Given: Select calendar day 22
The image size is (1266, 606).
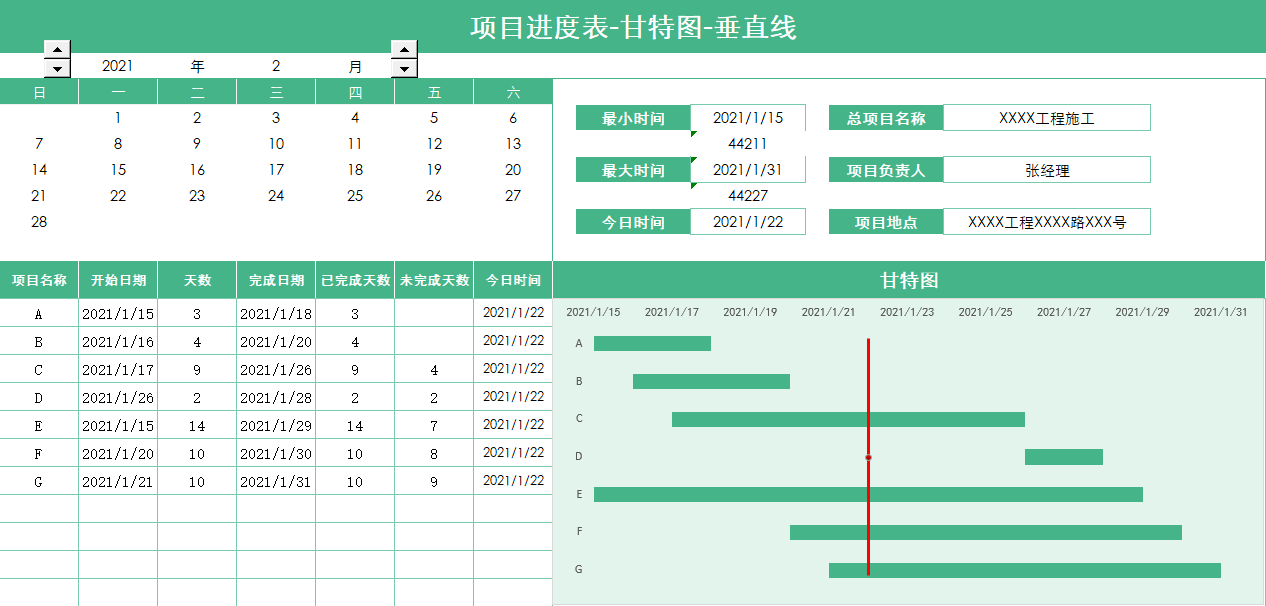Looking at the screenshot, I should 118,195.
